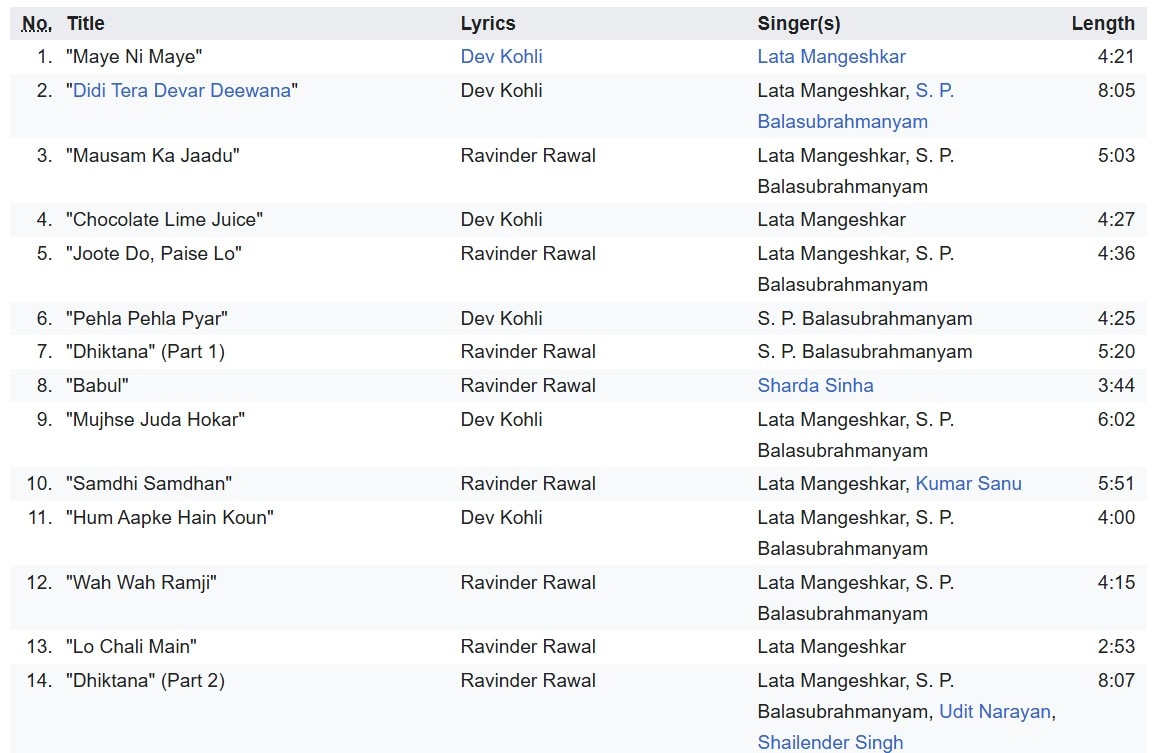Click Ravinder Rawal in the Babul row

(x=528, y=386)
